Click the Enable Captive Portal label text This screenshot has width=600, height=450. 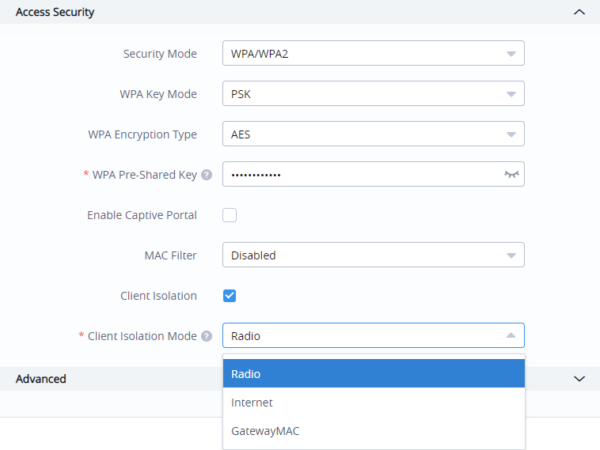pyautogui.click(x=144, y=215)
